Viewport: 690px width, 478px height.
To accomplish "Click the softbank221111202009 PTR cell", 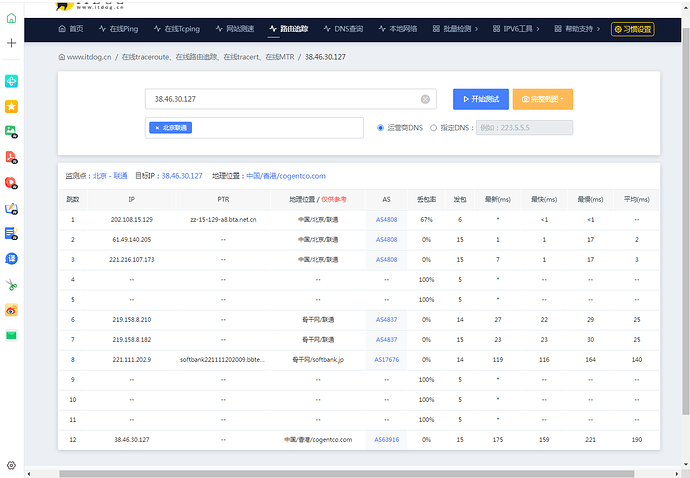I will pos(223,360).
